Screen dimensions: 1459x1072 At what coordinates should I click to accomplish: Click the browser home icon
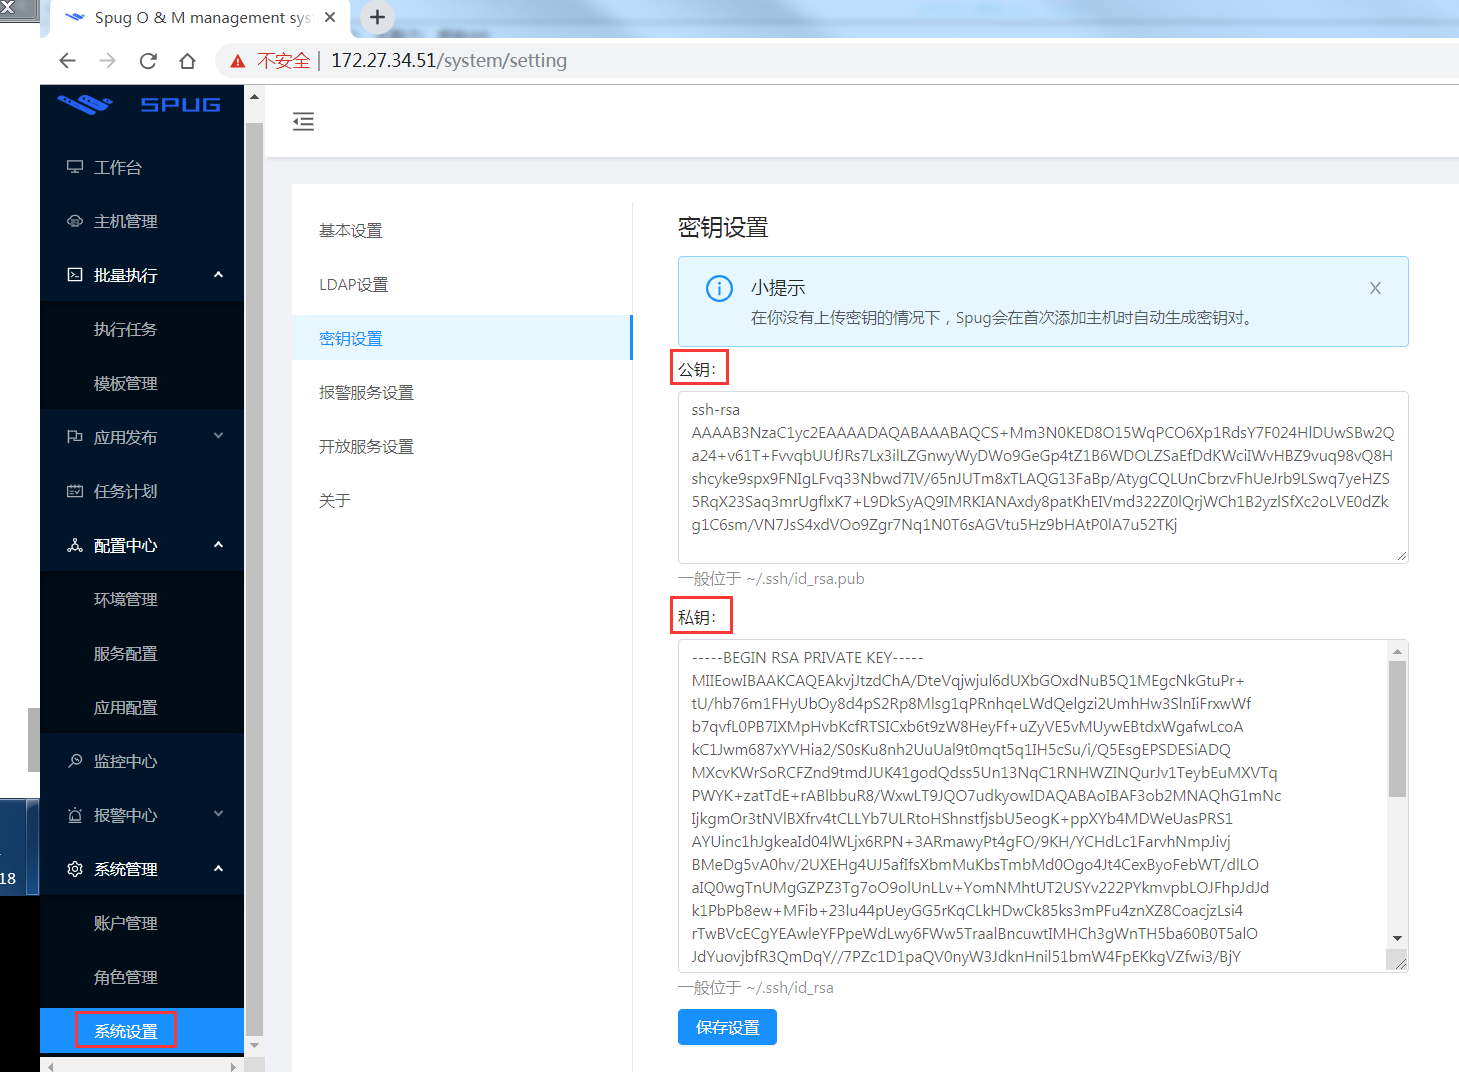[x=187, y=61]
